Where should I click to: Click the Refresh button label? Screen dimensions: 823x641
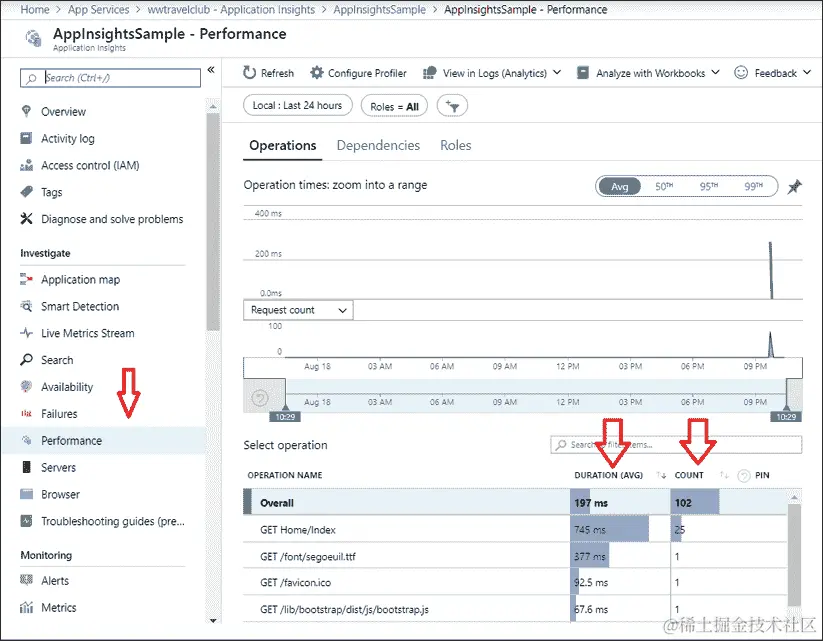pyautogui.click(x=277, y=73)
